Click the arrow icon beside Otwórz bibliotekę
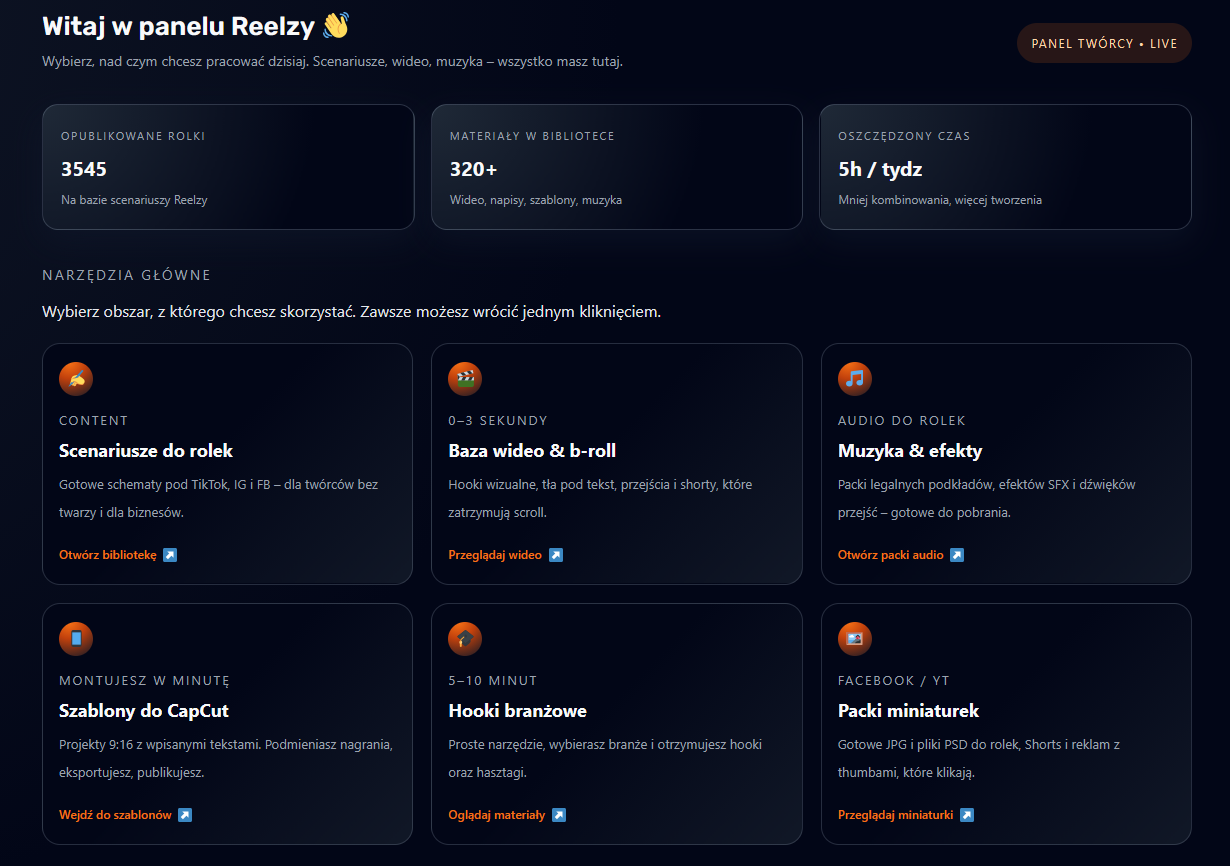This screenshot has width=1230, height=866. pos(170,555)
